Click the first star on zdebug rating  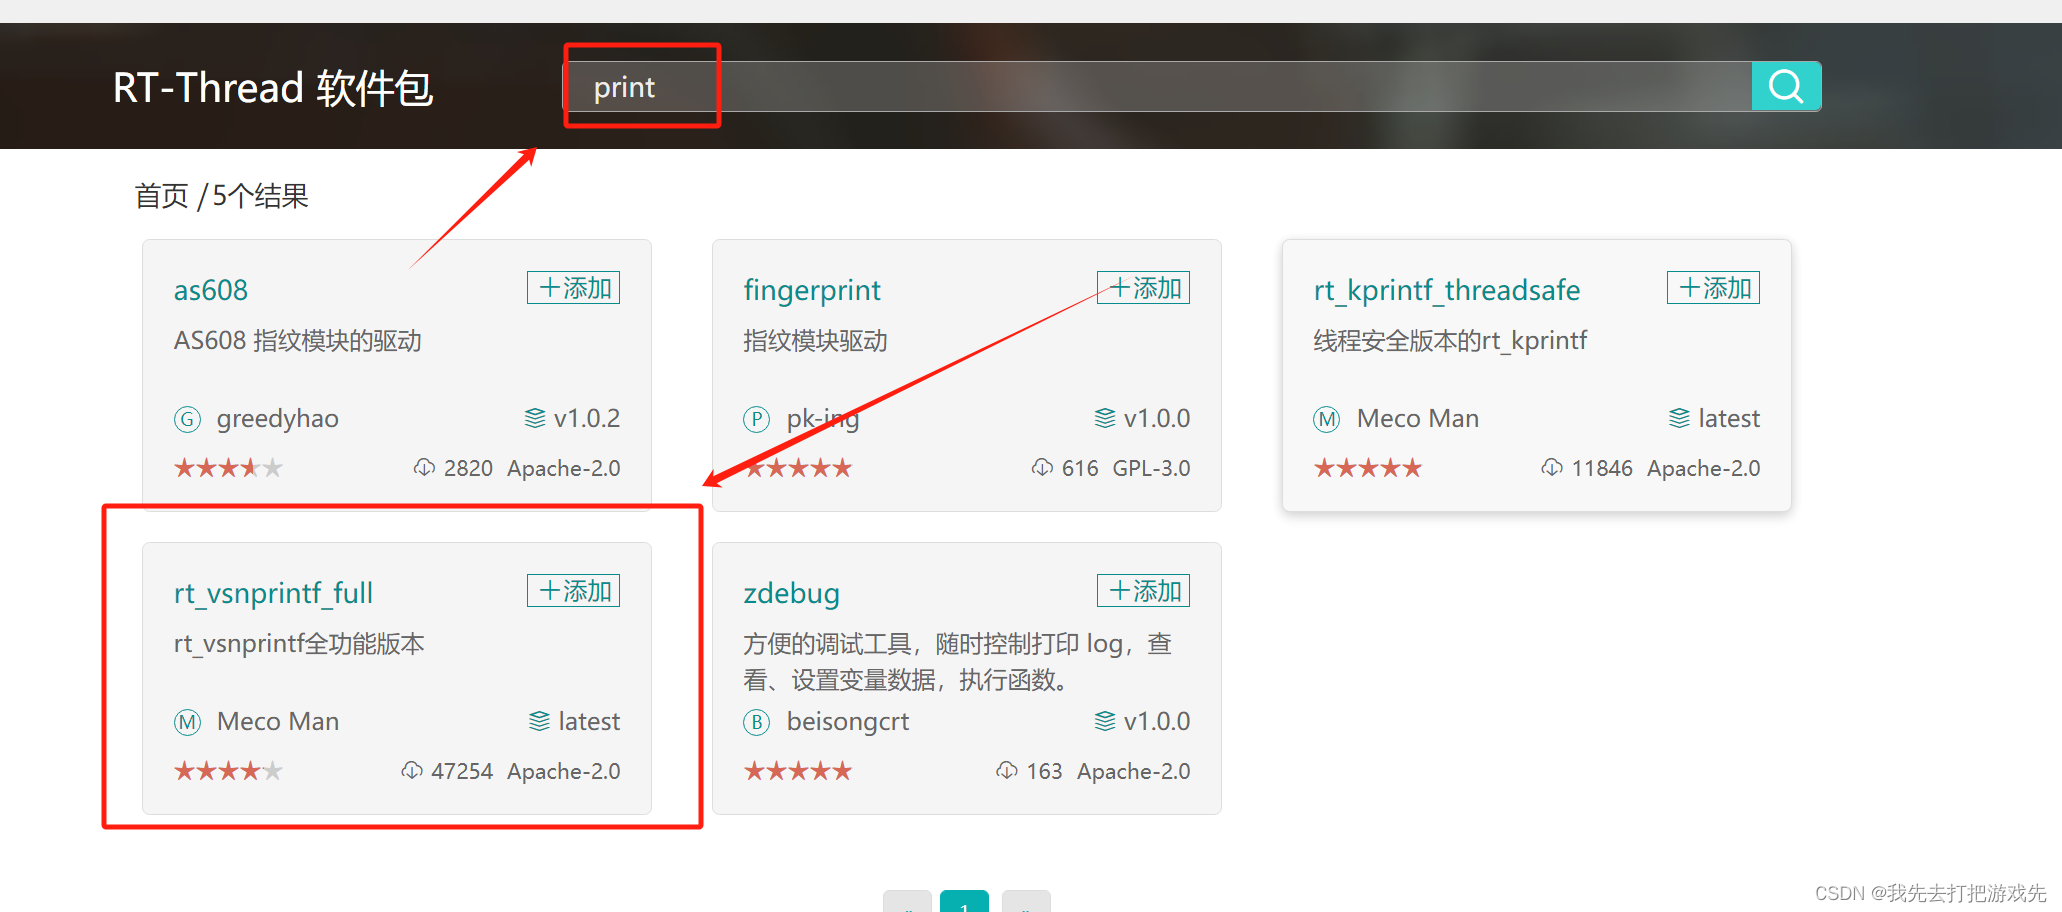(x=753, y=770)
